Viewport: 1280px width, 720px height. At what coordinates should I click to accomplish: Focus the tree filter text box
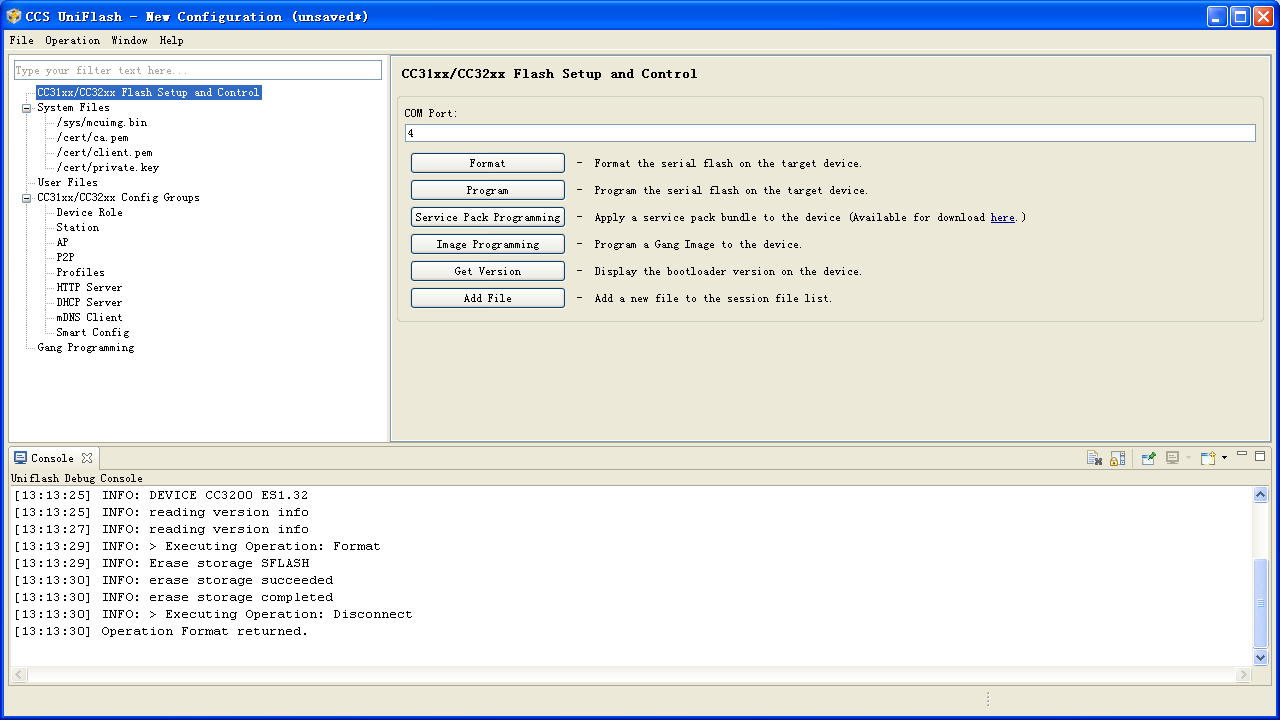pos(198,70)
